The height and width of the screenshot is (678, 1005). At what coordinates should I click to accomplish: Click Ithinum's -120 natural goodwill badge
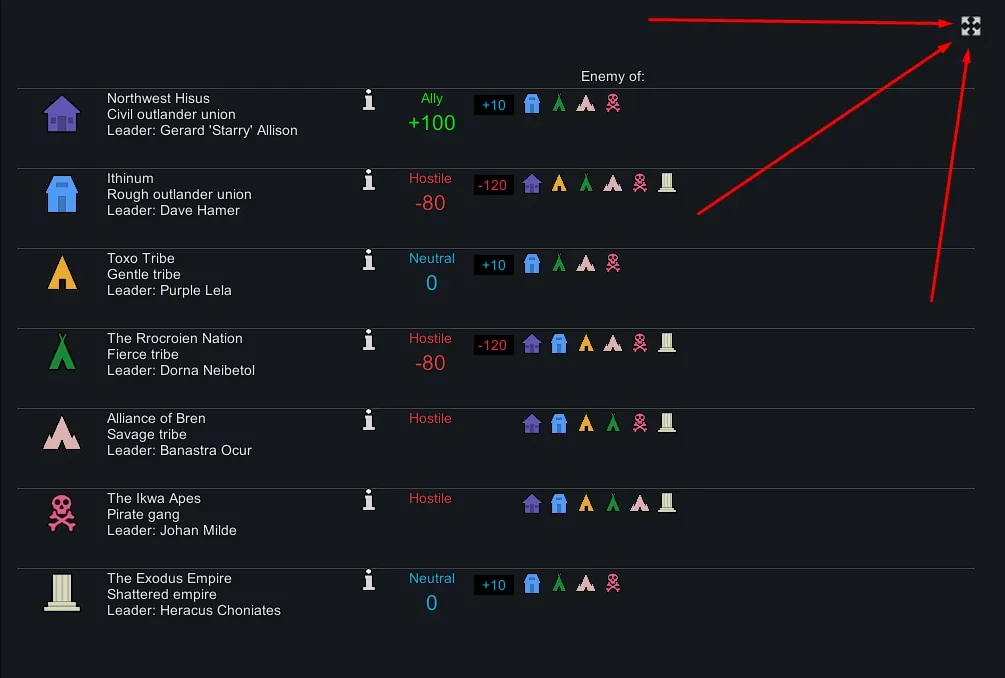coord(493,185)
